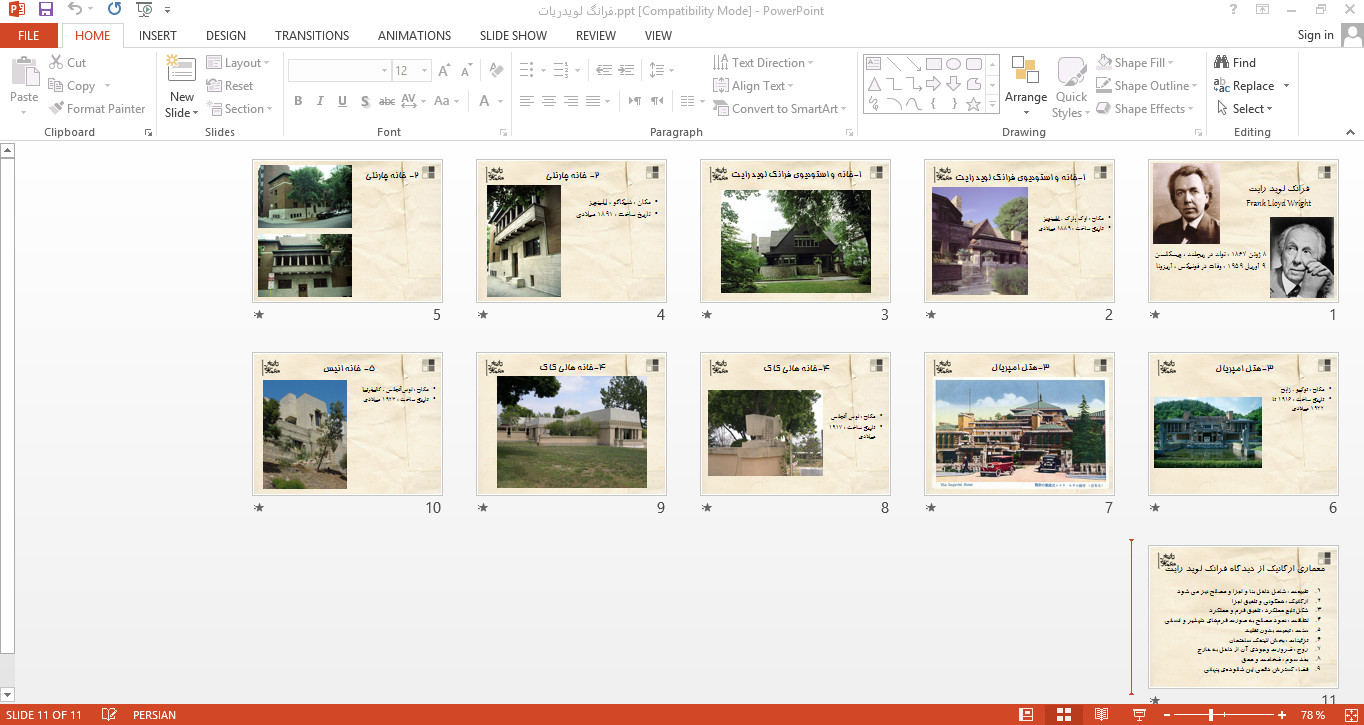The image size is (1364, 725).
Task: Click the PERSIAN language indicator
Action: (154, 715)
